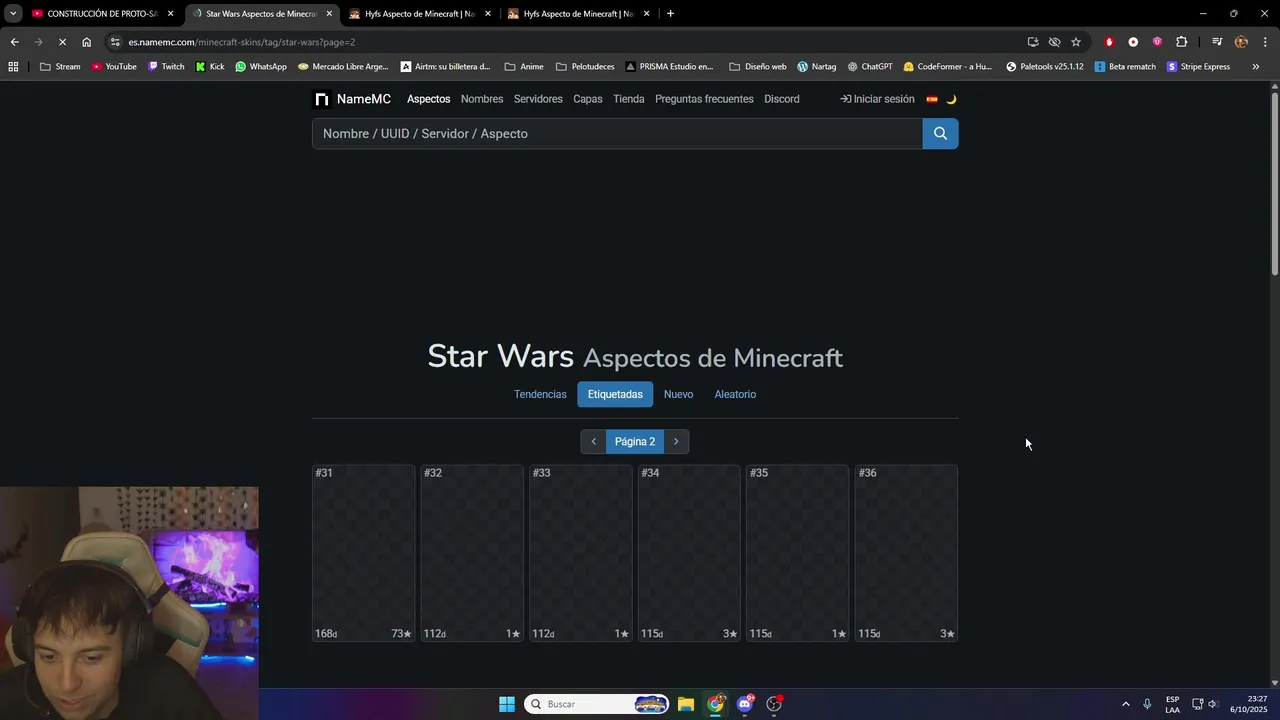Open Preguntas frecuentes page

point(704,99)
